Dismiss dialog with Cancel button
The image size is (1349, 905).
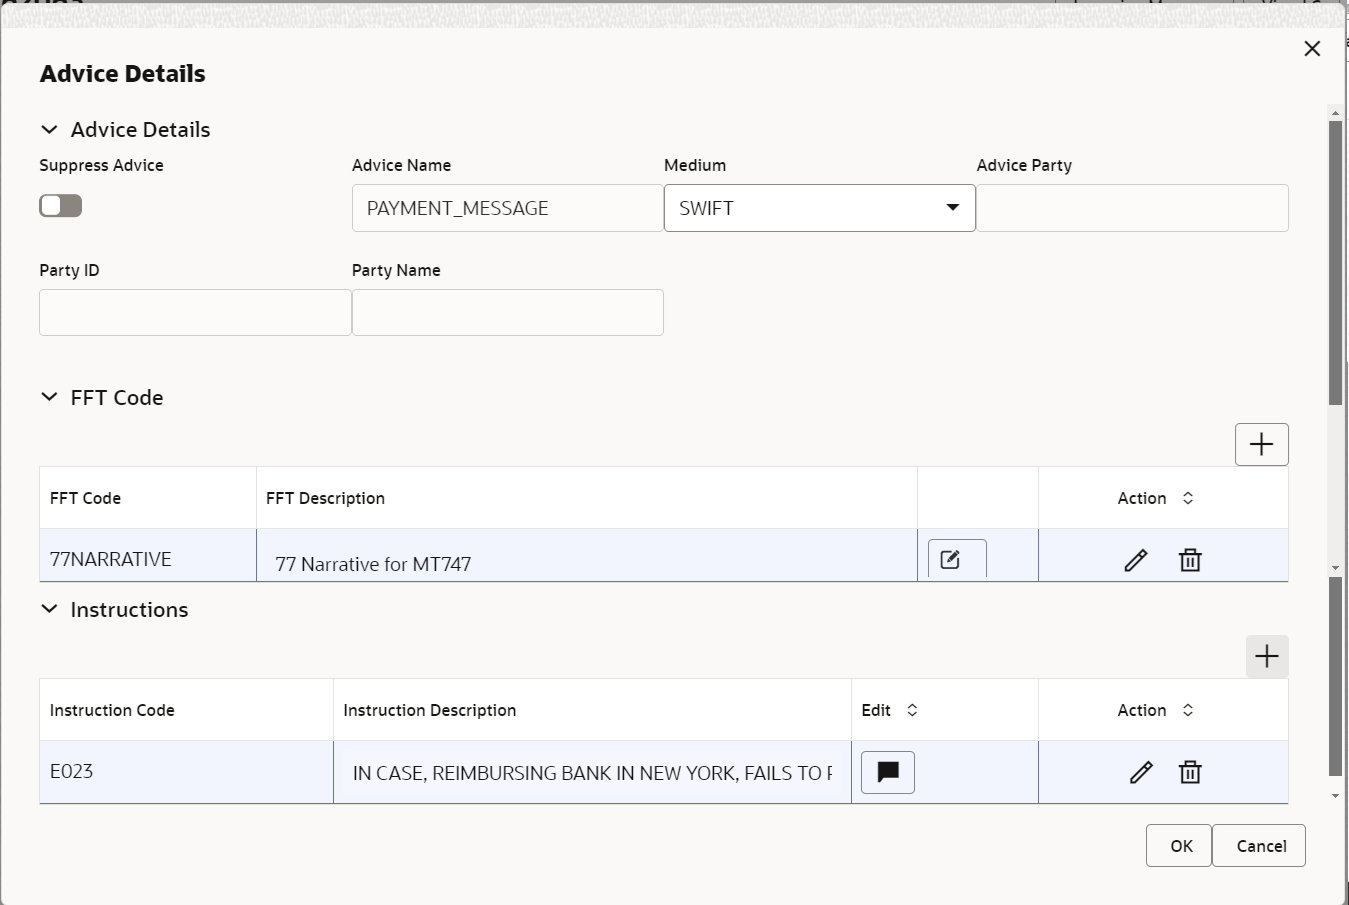click(1259, 846)
